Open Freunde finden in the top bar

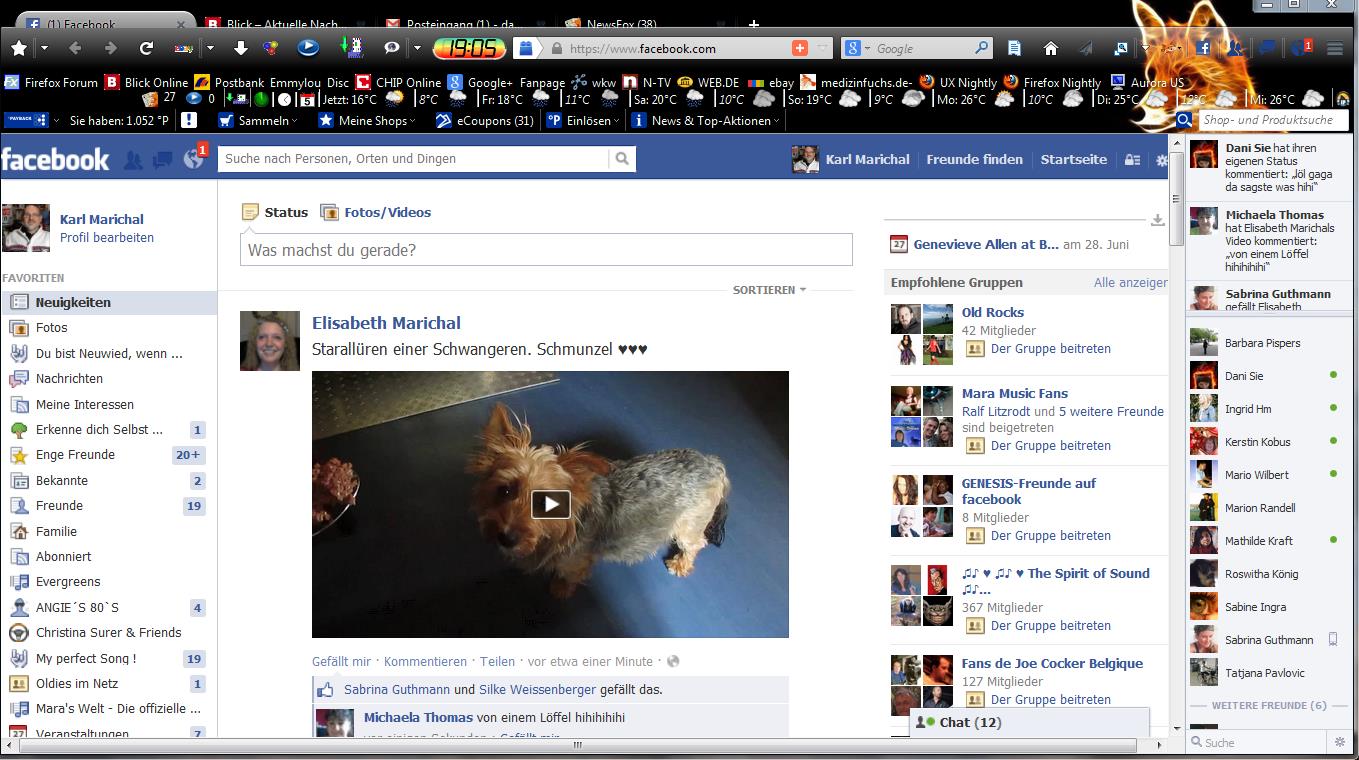(x=975, y=159)
